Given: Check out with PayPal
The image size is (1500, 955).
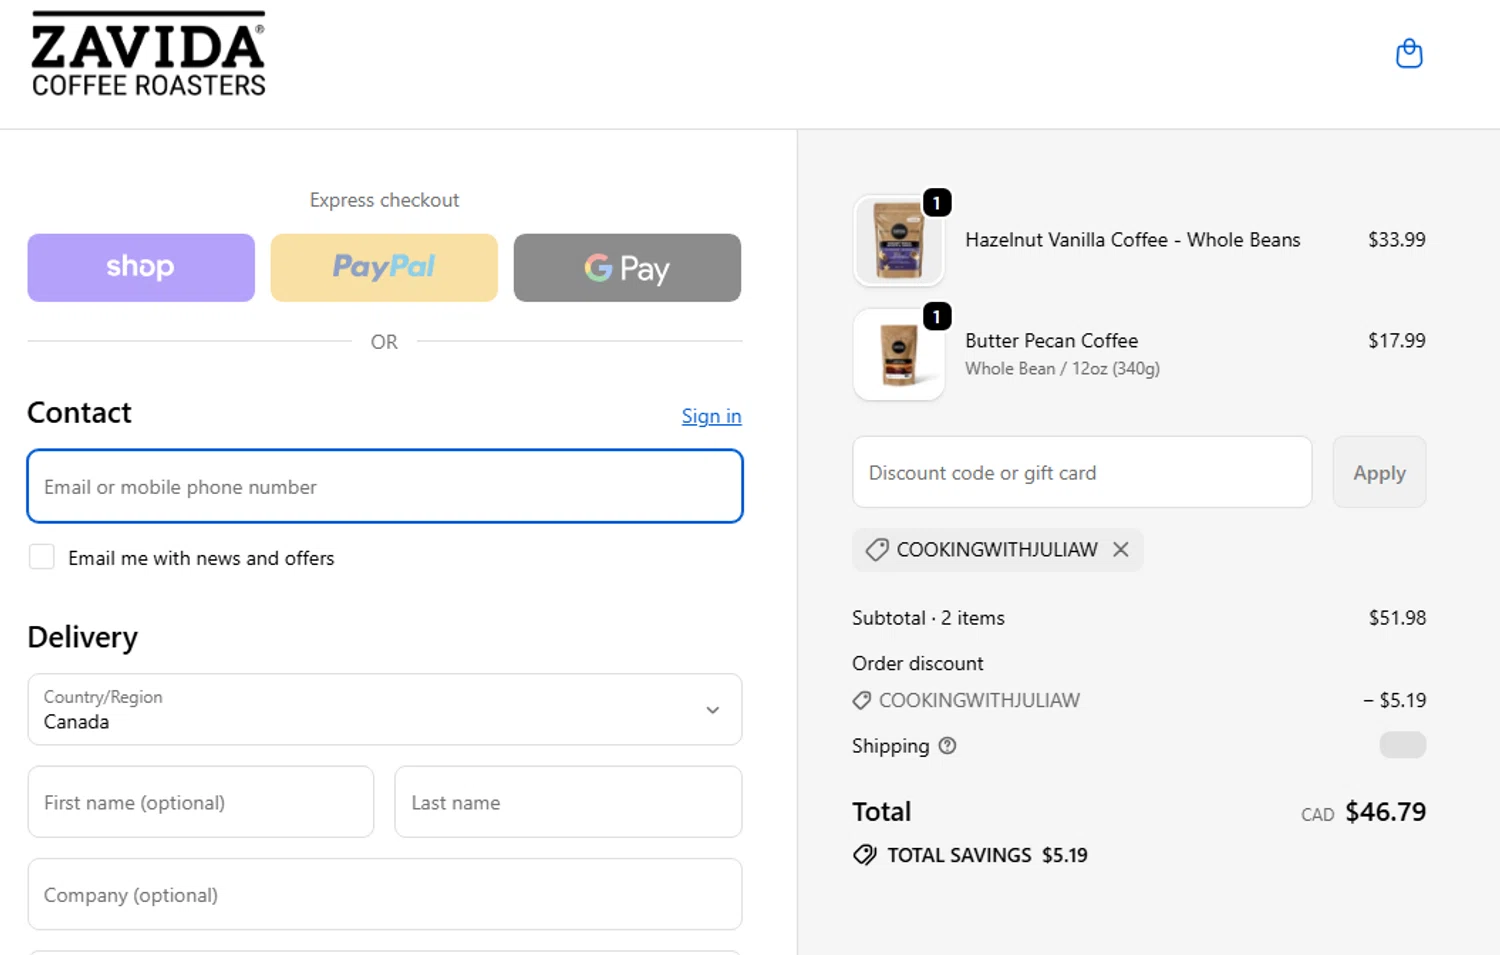Looking at the screenshot, I should [384, 267].
